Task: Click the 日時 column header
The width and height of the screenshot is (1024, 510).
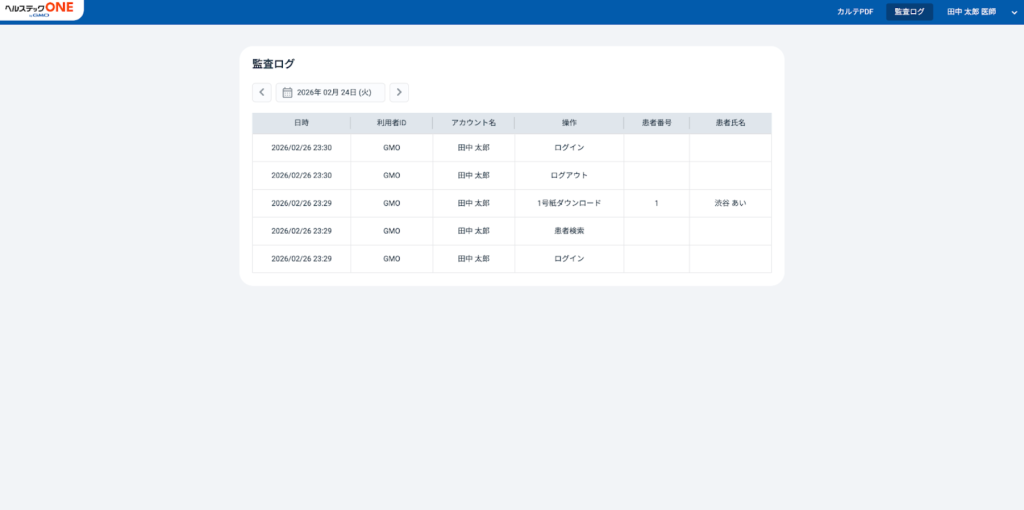Action: (x=301, y=123)
